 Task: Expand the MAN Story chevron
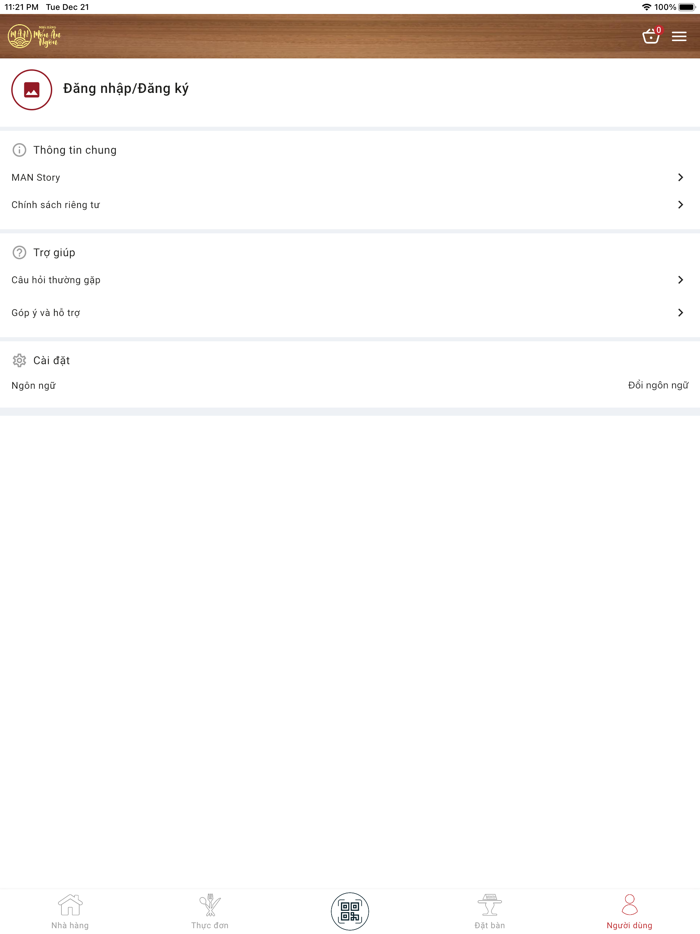tap(680, 178)
